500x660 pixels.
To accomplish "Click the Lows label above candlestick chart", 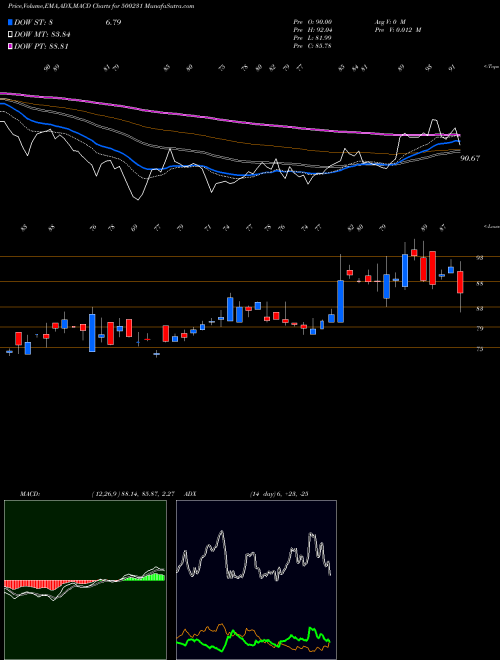I will tap(491, 226).
